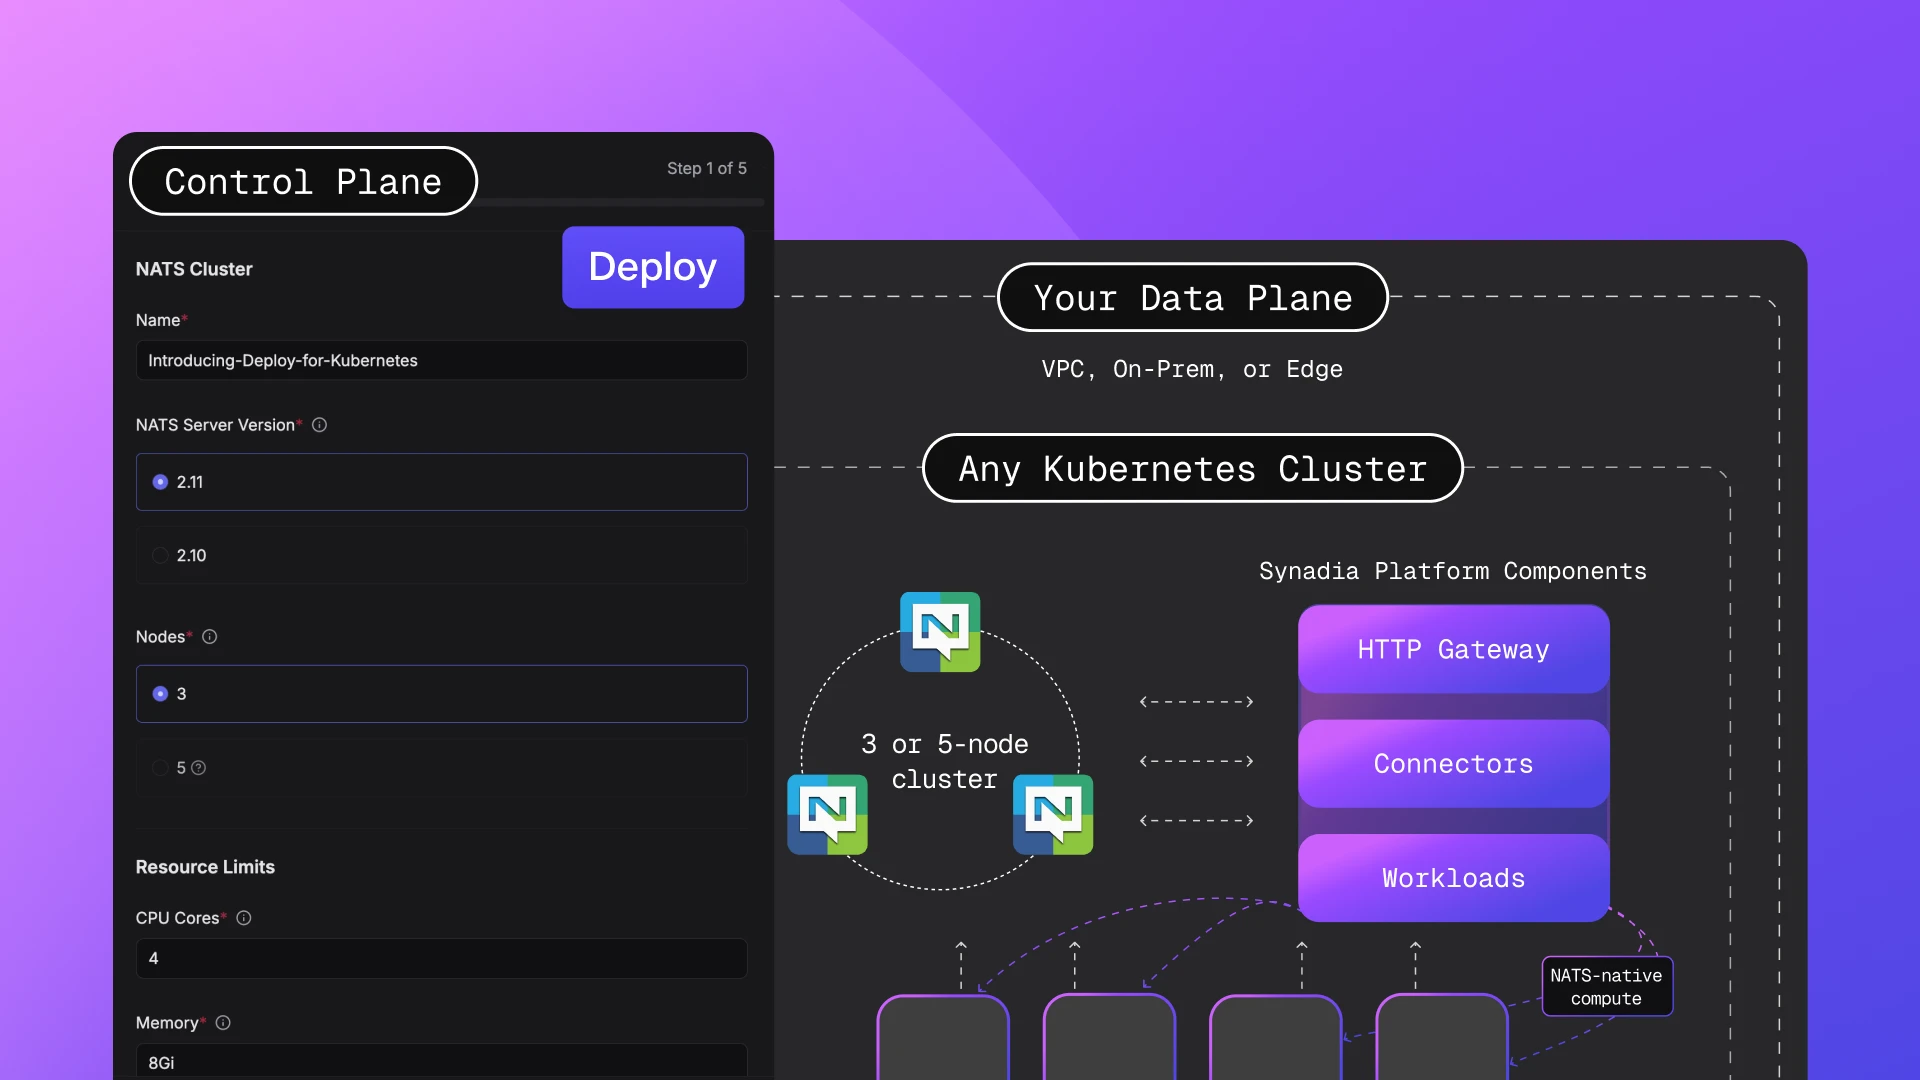Click the left NATS logo in the cluster diagram

[827, 814]
